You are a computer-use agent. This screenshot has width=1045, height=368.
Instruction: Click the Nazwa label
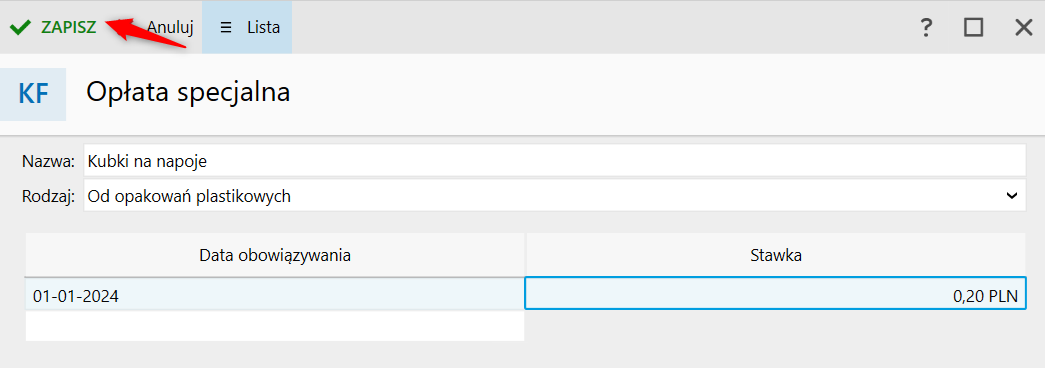tap(49, 161)
